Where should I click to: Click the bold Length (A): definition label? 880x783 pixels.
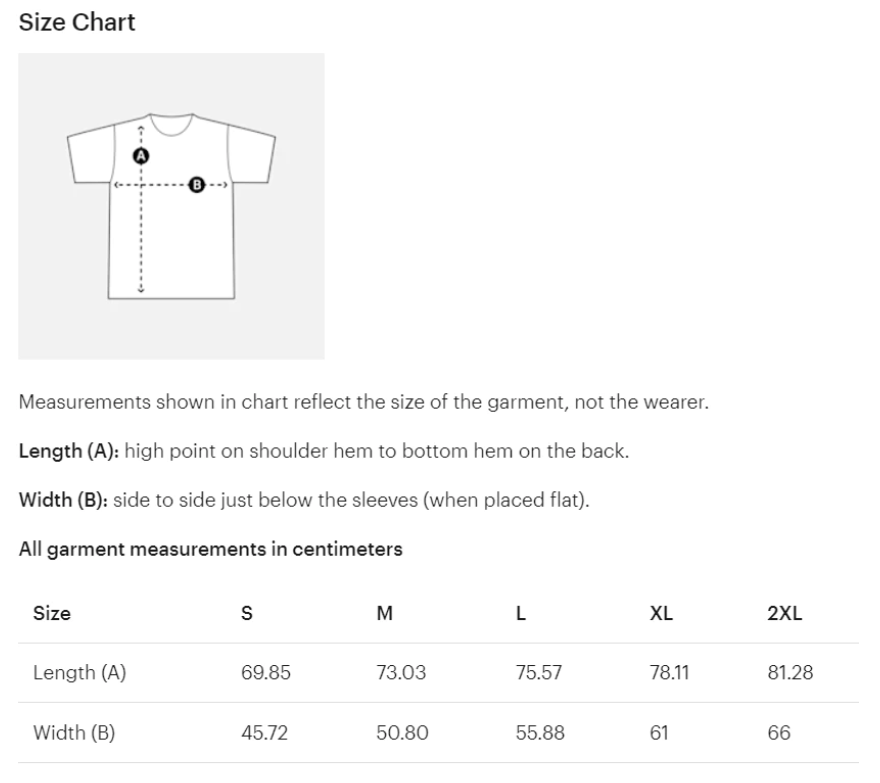69,451
